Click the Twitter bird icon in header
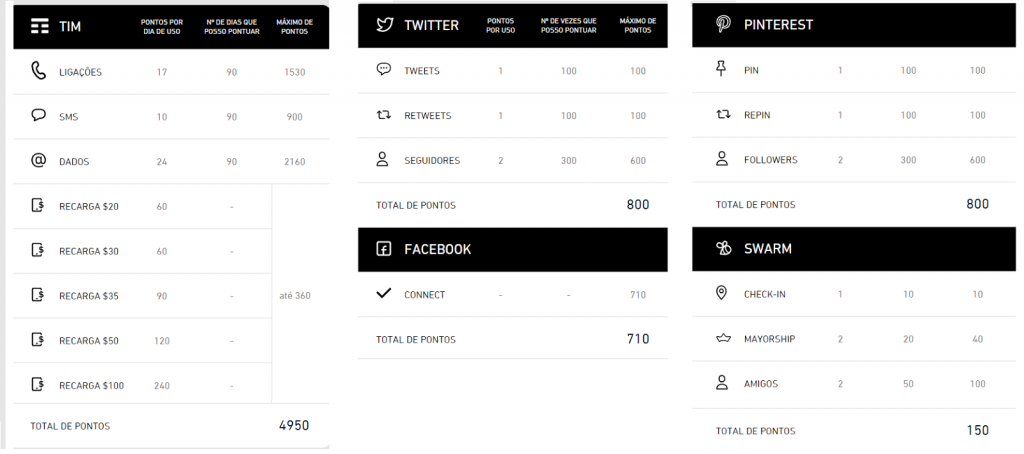Viewport: 1024px width, 454px height. [x=384, y=25]
